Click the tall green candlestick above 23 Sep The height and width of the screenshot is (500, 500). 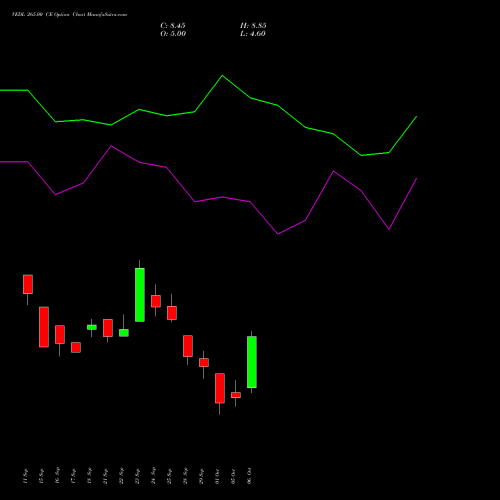[x=140, y=295]
